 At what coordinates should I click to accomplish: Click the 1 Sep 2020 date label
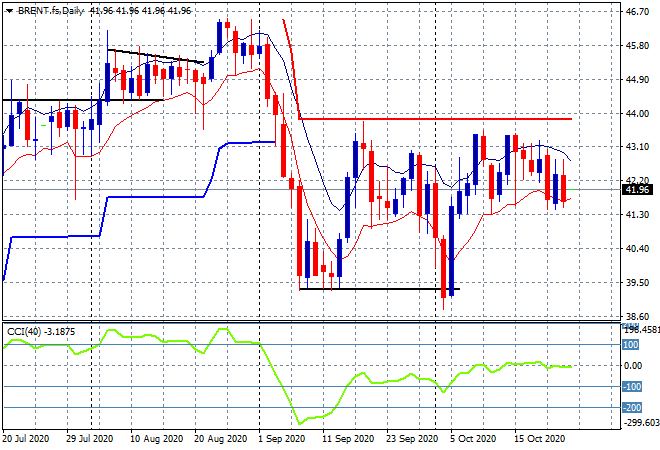point(284,439)
